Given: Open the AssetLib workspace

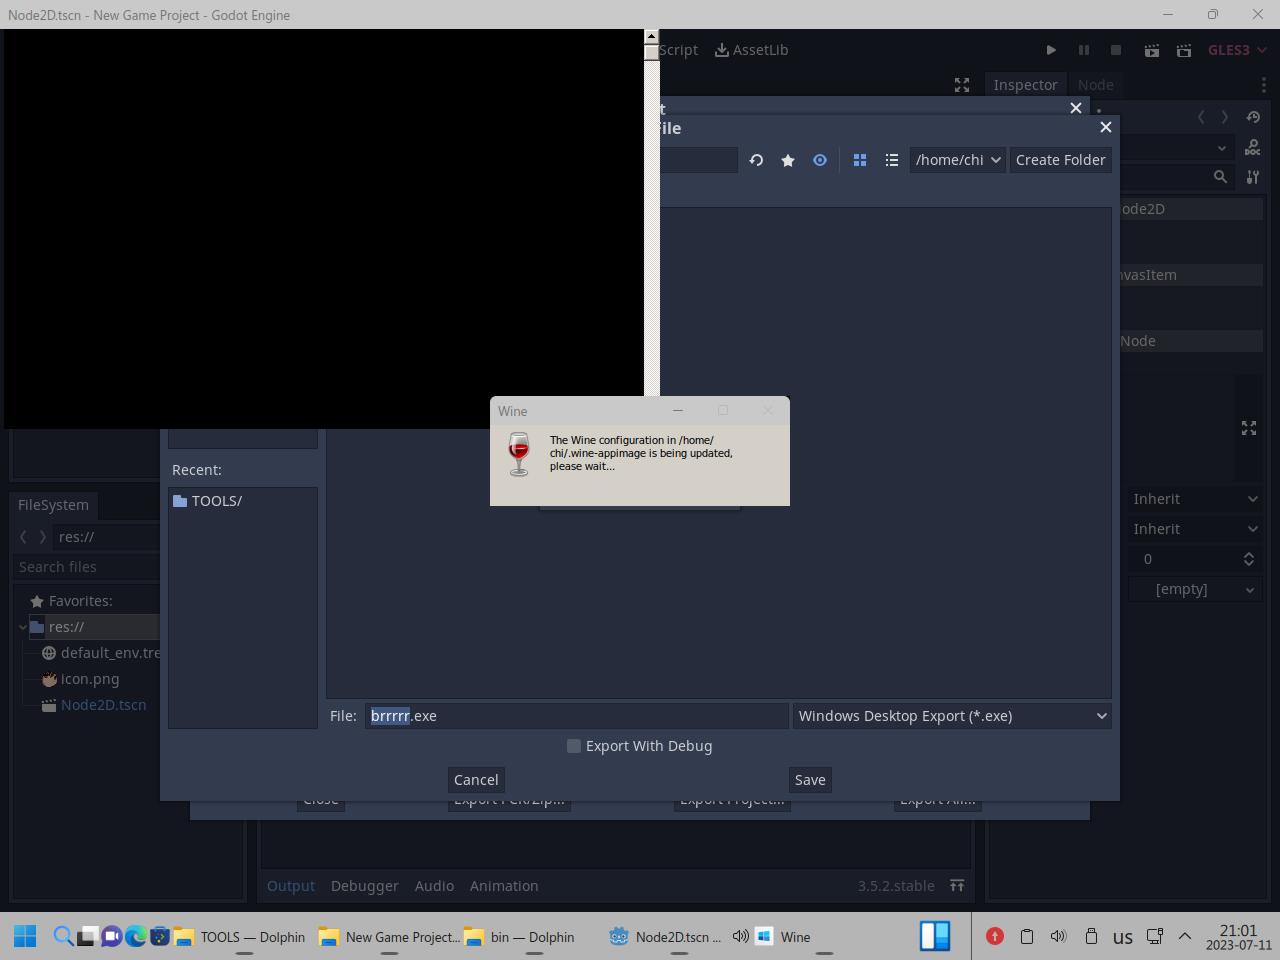Looking at the screenshot, I should (x=752, y=50).
